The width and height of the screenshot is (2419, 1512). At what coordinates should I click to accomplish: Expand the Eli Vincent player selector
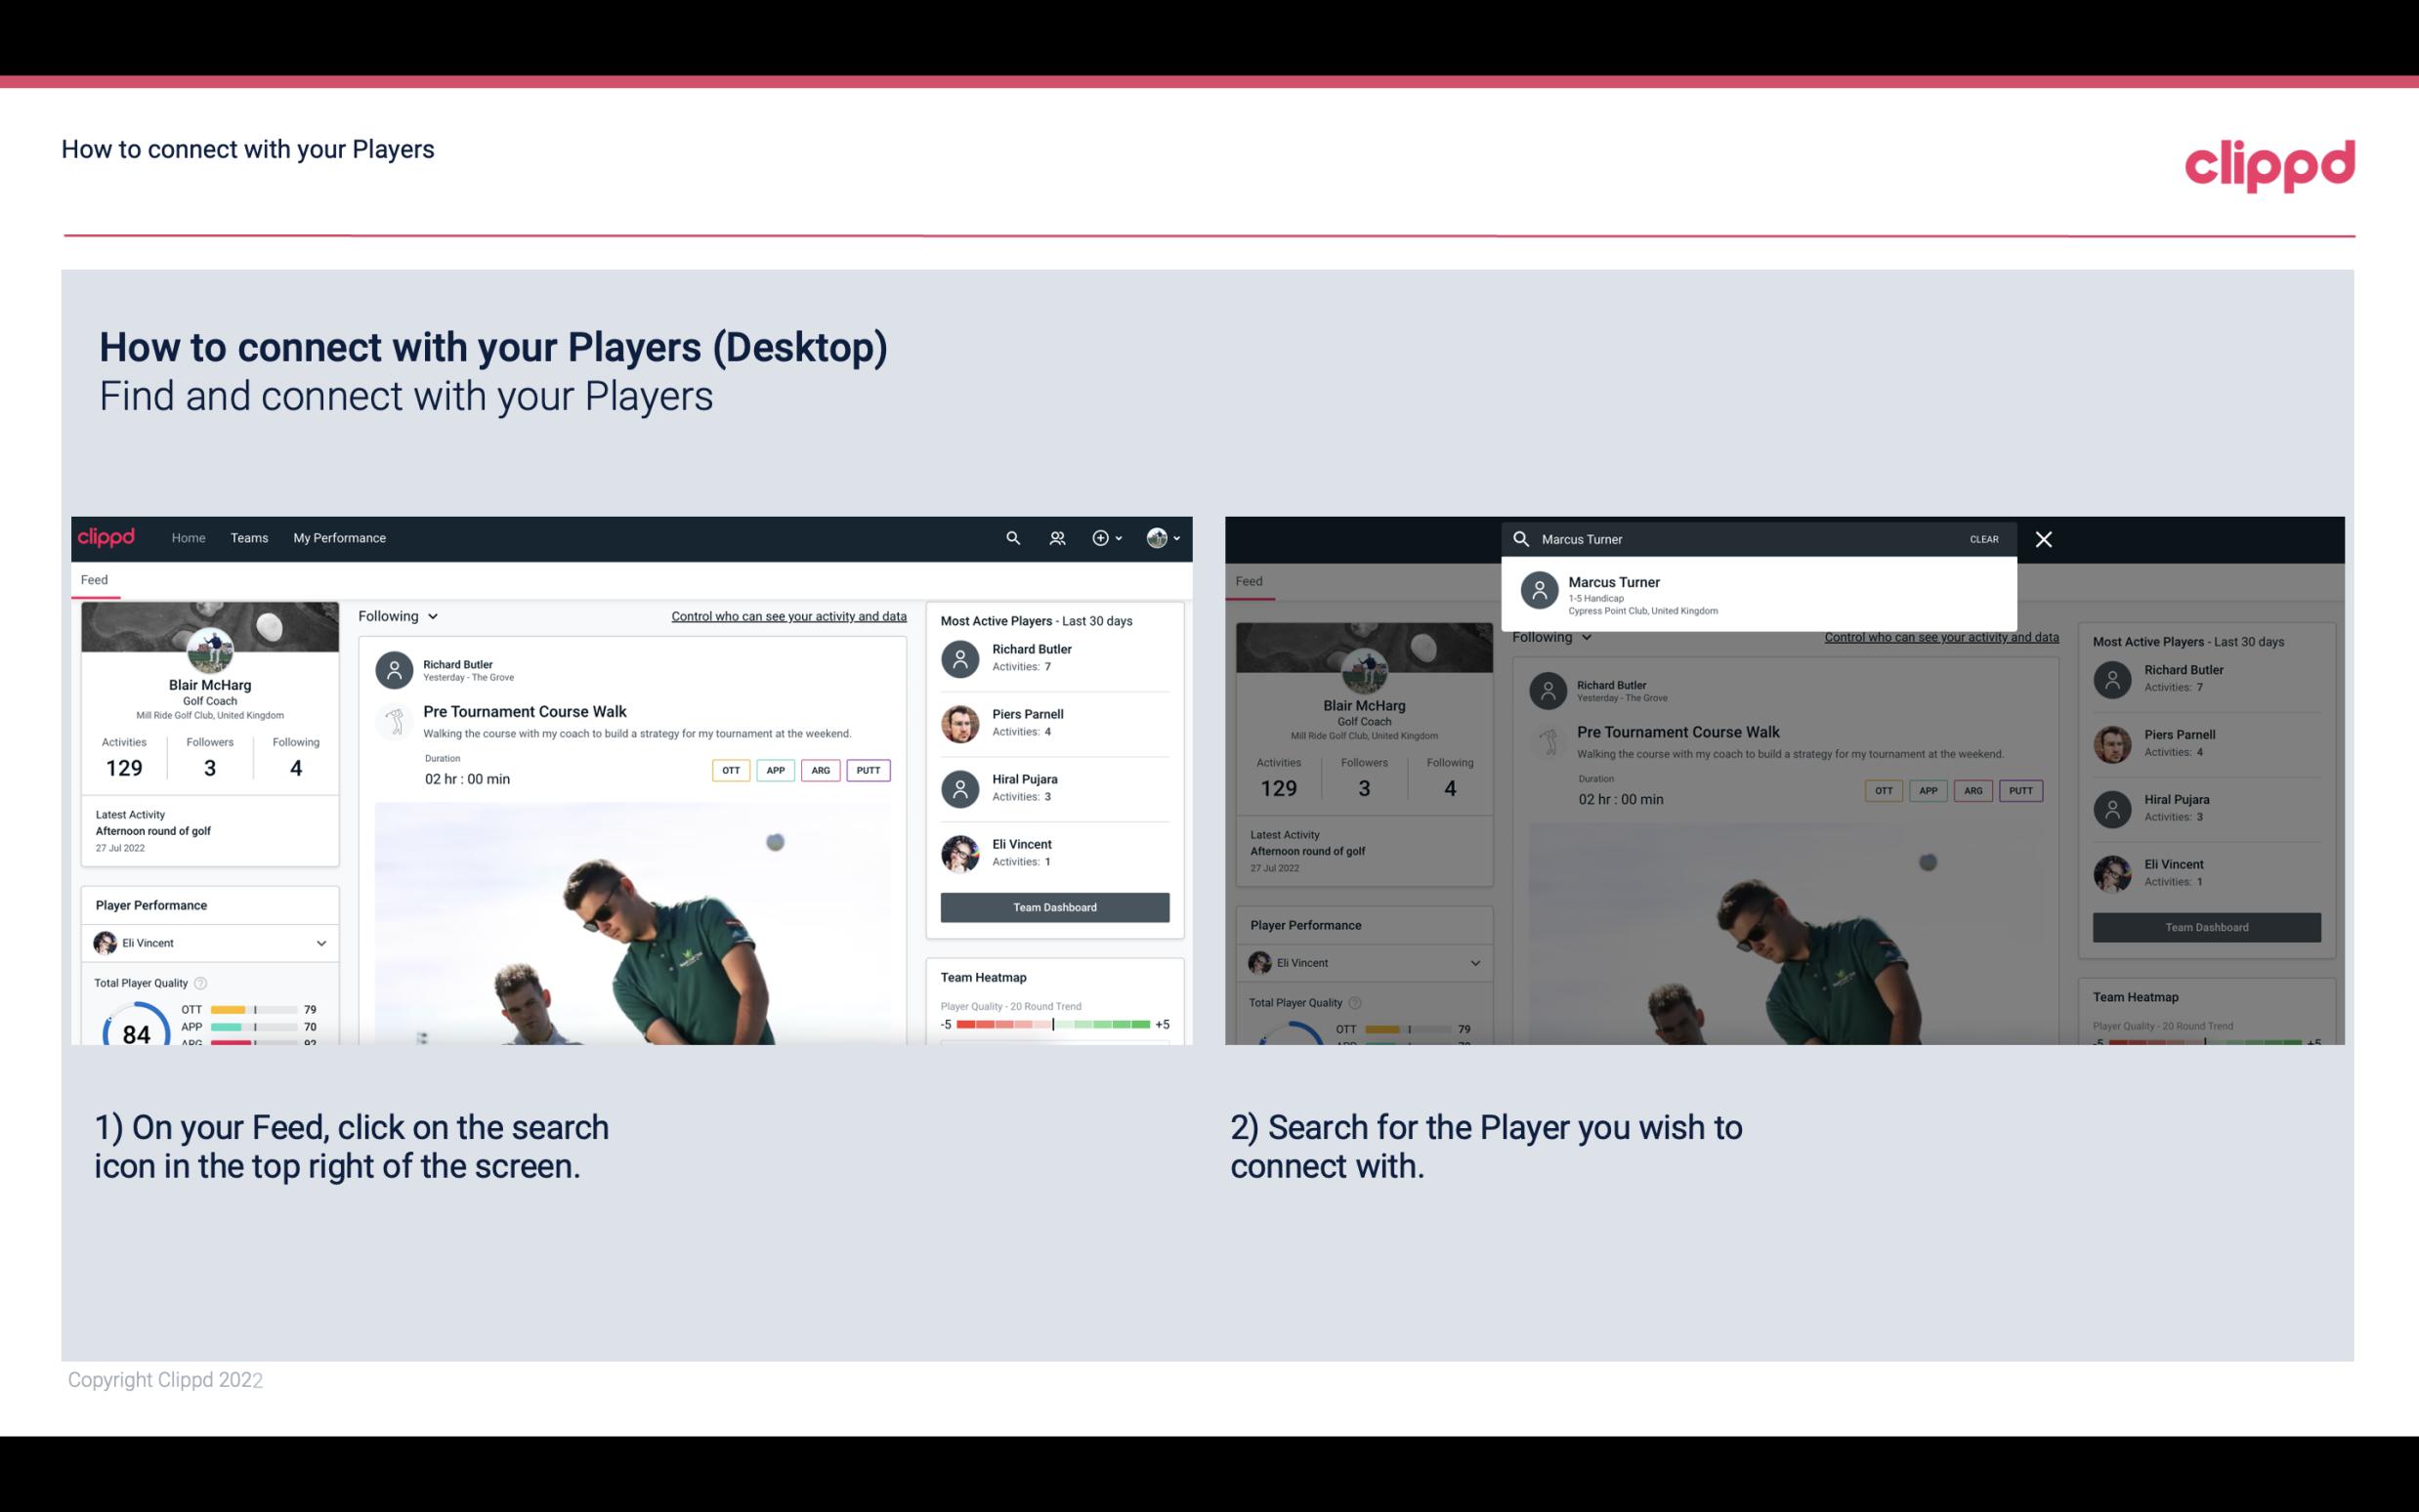click(x=320, y=943)
